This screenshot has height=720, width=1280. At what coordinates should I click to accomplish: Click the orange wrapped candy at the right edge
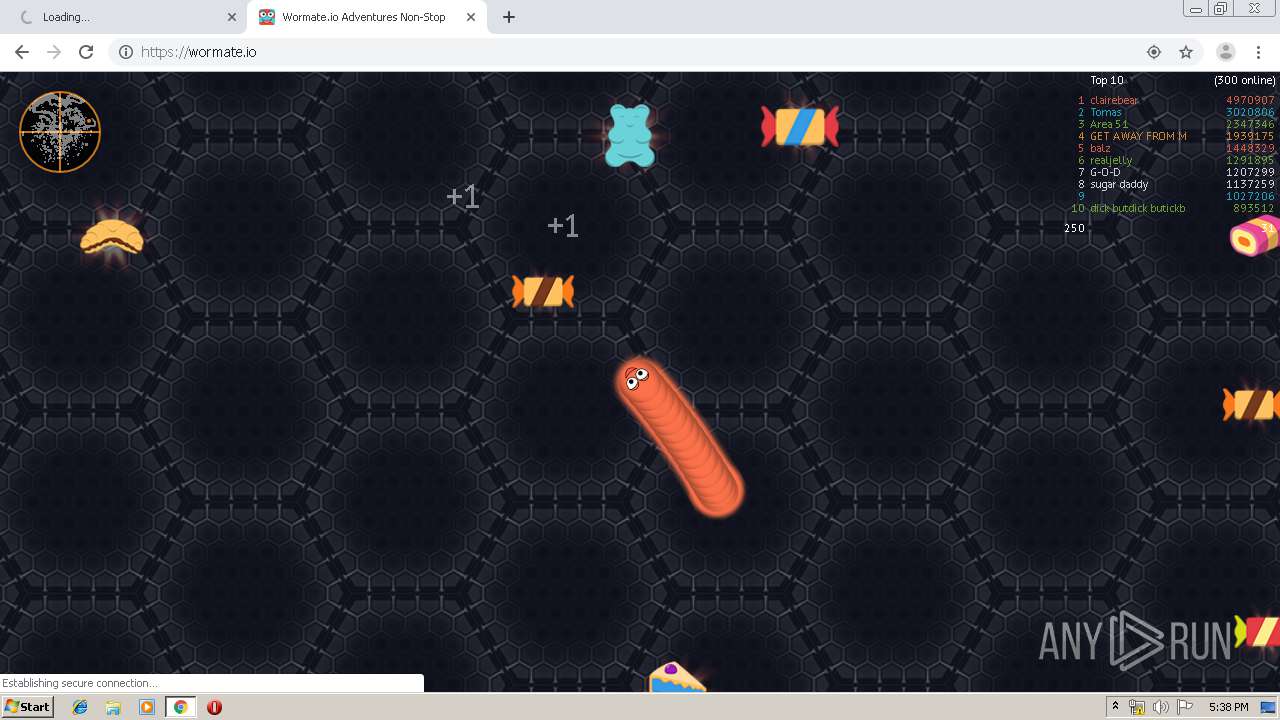tap(1252, 405)
